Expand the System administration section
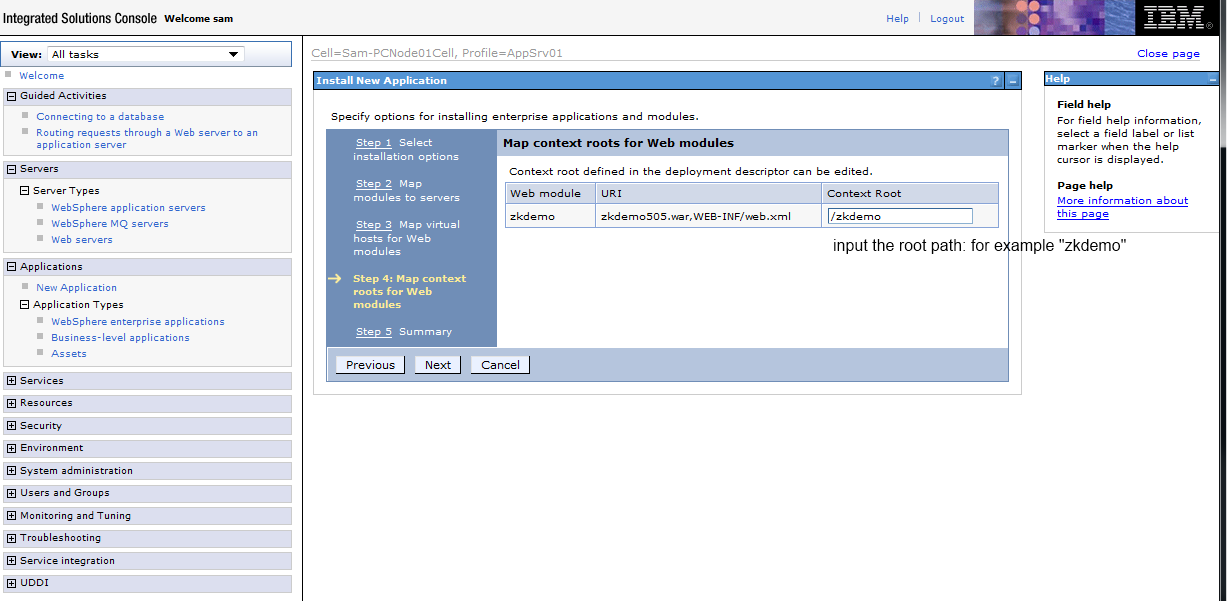1227x601 pixels. coord(12,471)
